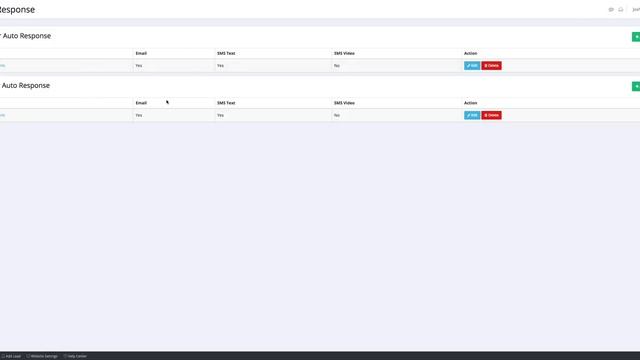Screen dimensions: 640x360
Task: Click the SMS Video header in second table
Action: point(344,103)
